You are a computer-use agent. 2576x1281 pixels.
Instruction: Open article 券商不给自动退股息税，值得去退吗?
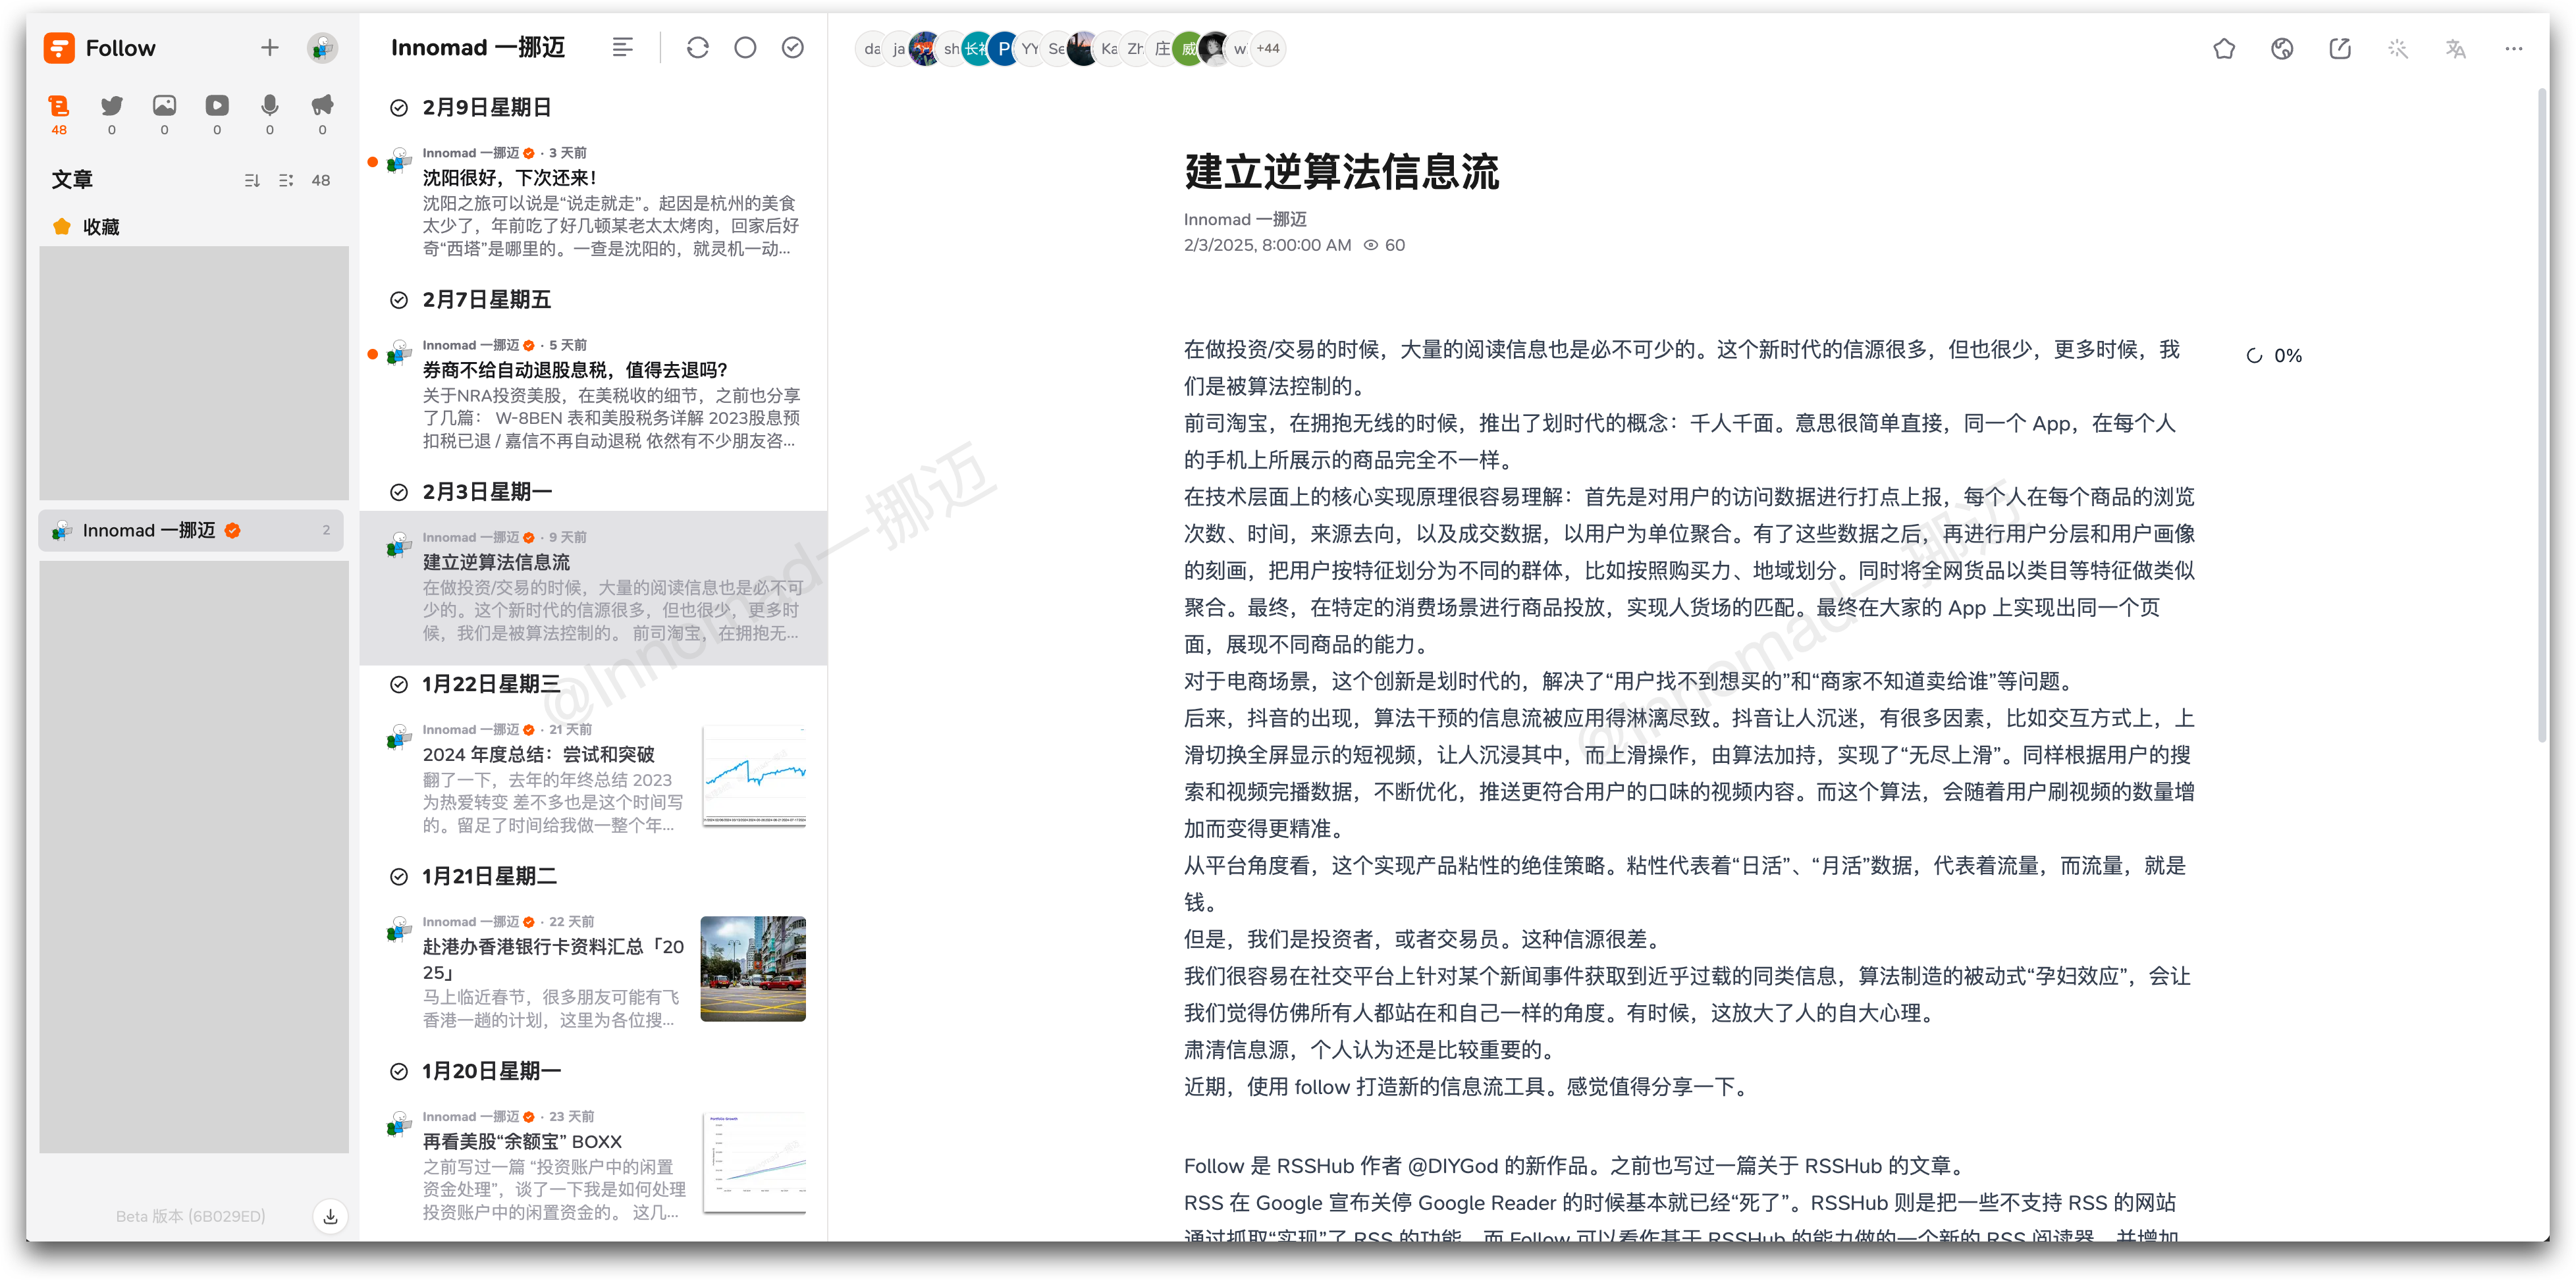point(594,394)
